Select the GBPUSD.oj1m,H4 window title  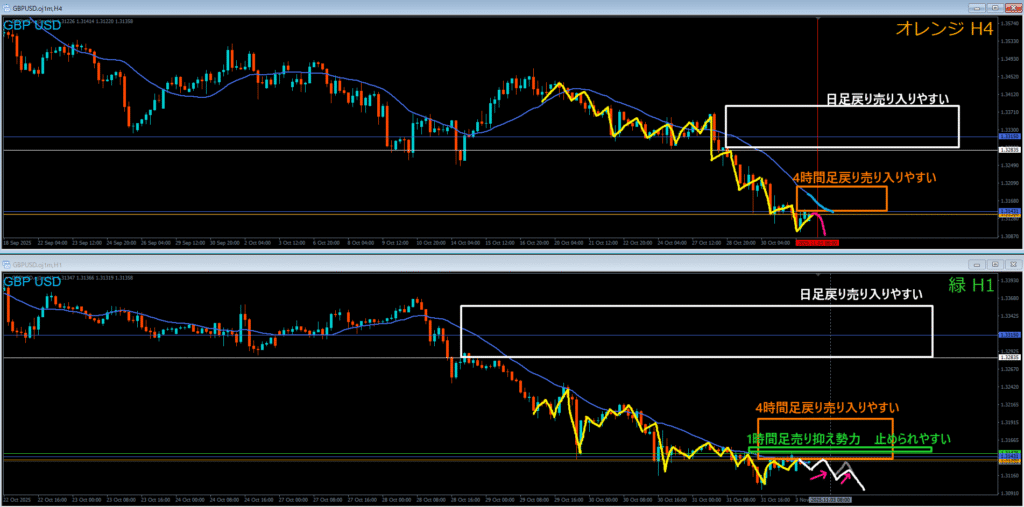(x=37, y=7)
